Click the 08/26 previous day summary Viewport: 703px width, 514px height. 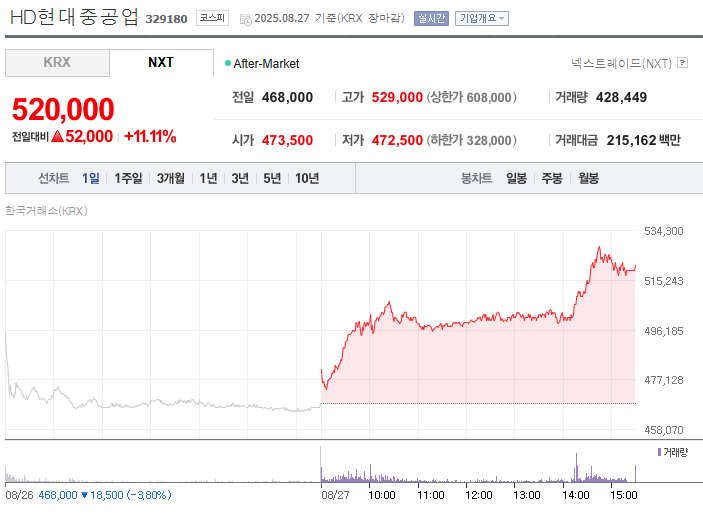(88, 495)
